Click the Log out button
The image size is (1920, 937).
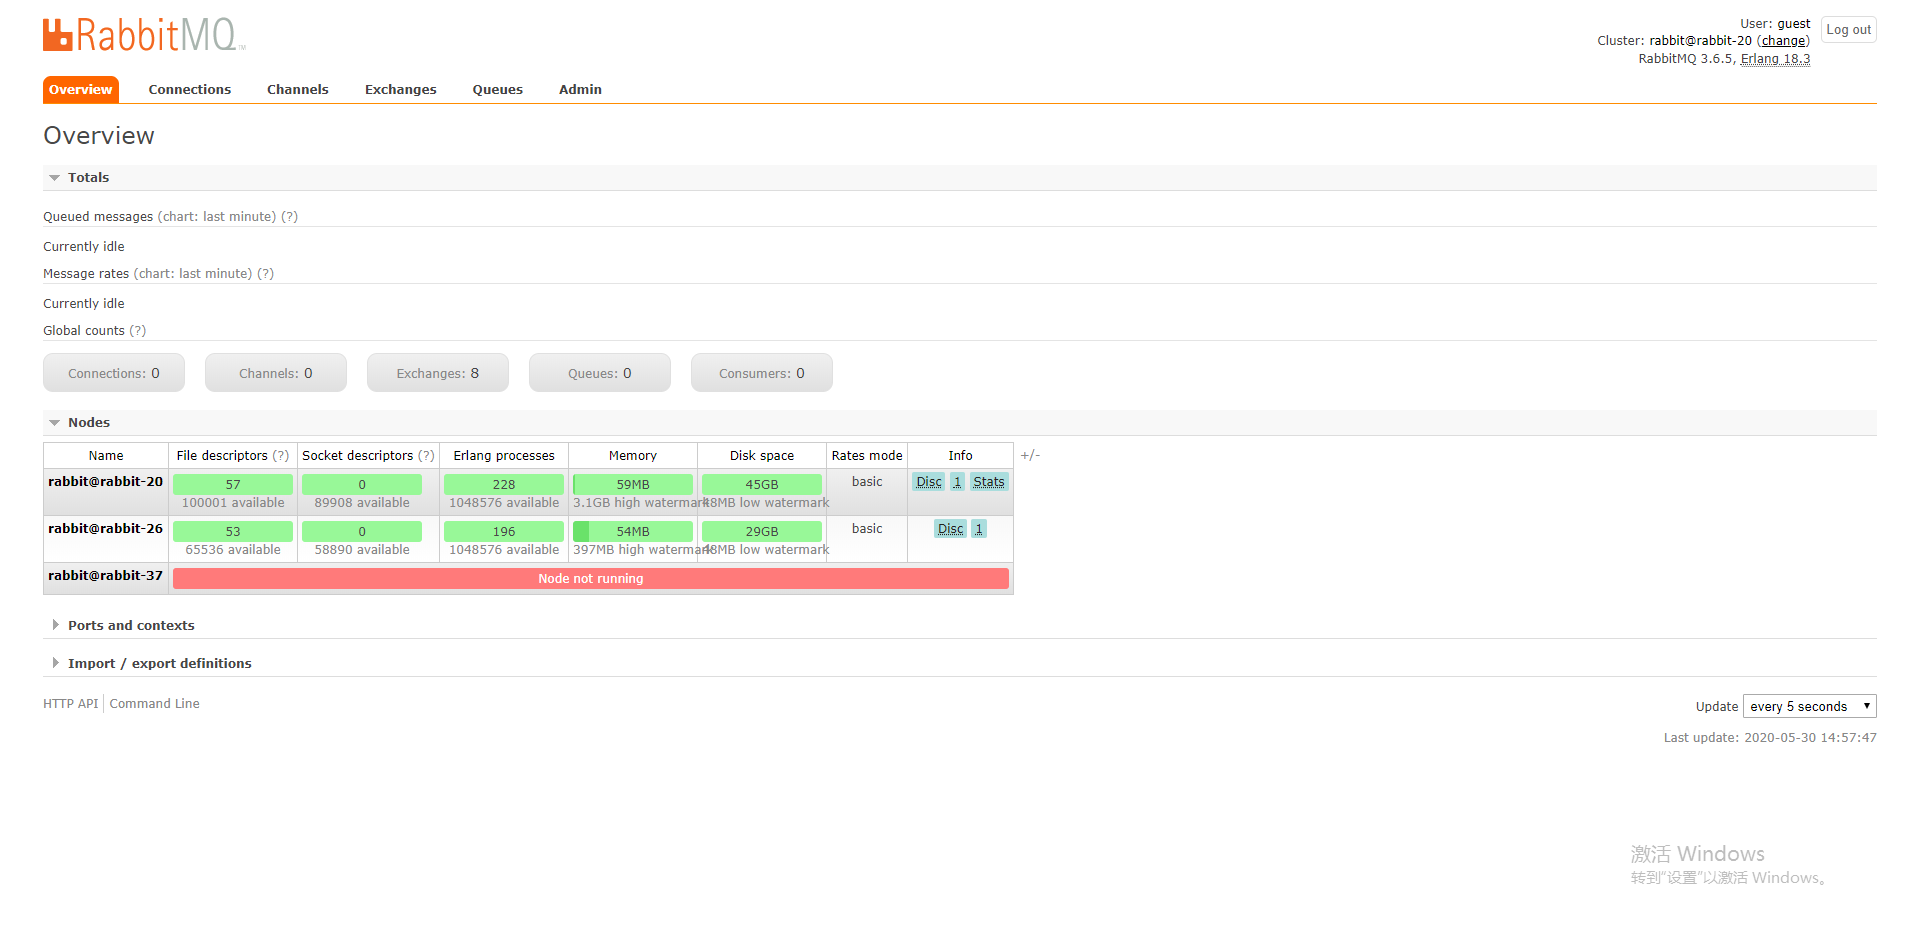click(x=1848, y=30)
